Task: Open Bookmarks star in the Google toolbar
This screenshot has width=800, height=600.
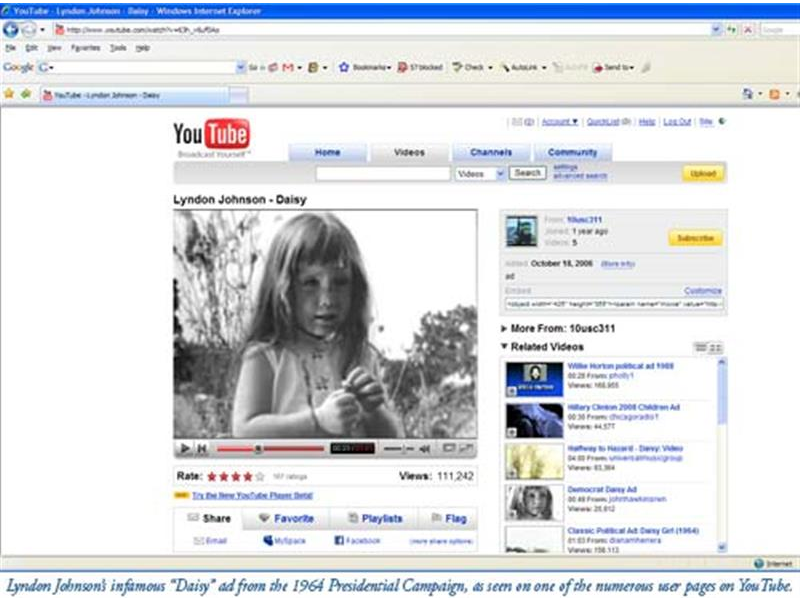Action: (344, 67)
